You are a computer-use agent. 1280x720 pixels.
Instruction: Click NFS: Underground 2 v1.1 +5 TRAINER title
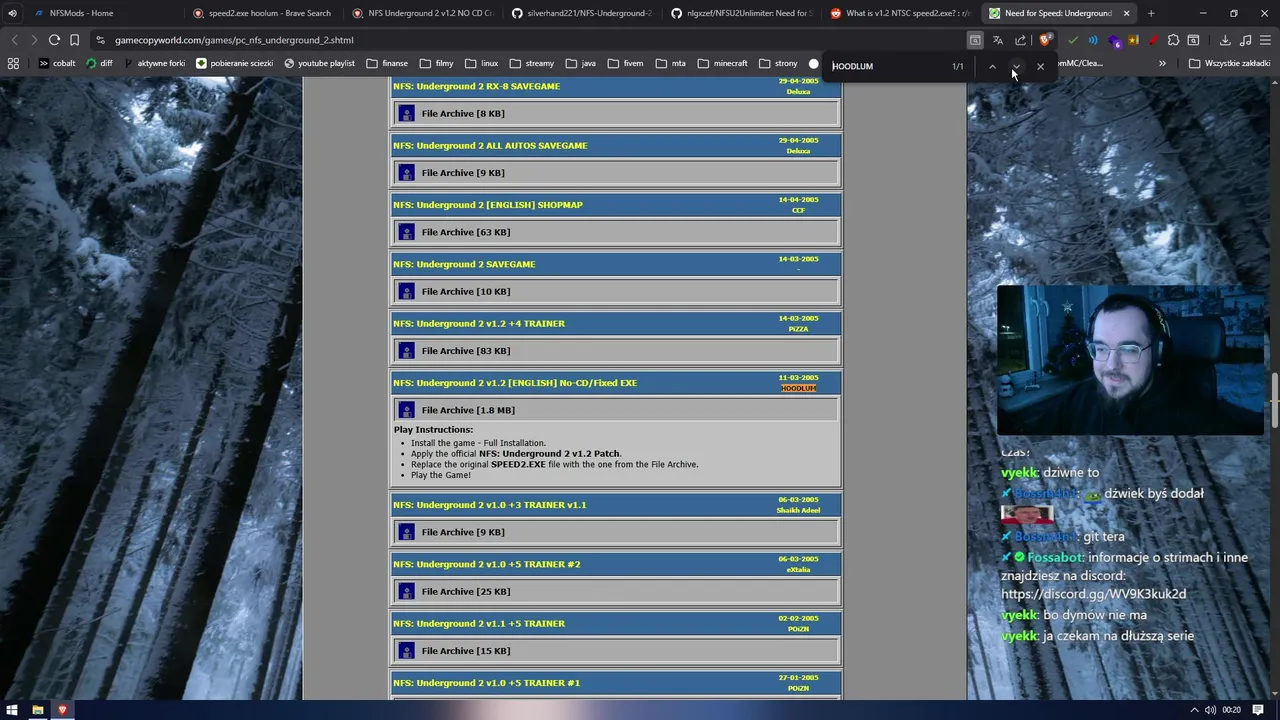tap(479, 623)
